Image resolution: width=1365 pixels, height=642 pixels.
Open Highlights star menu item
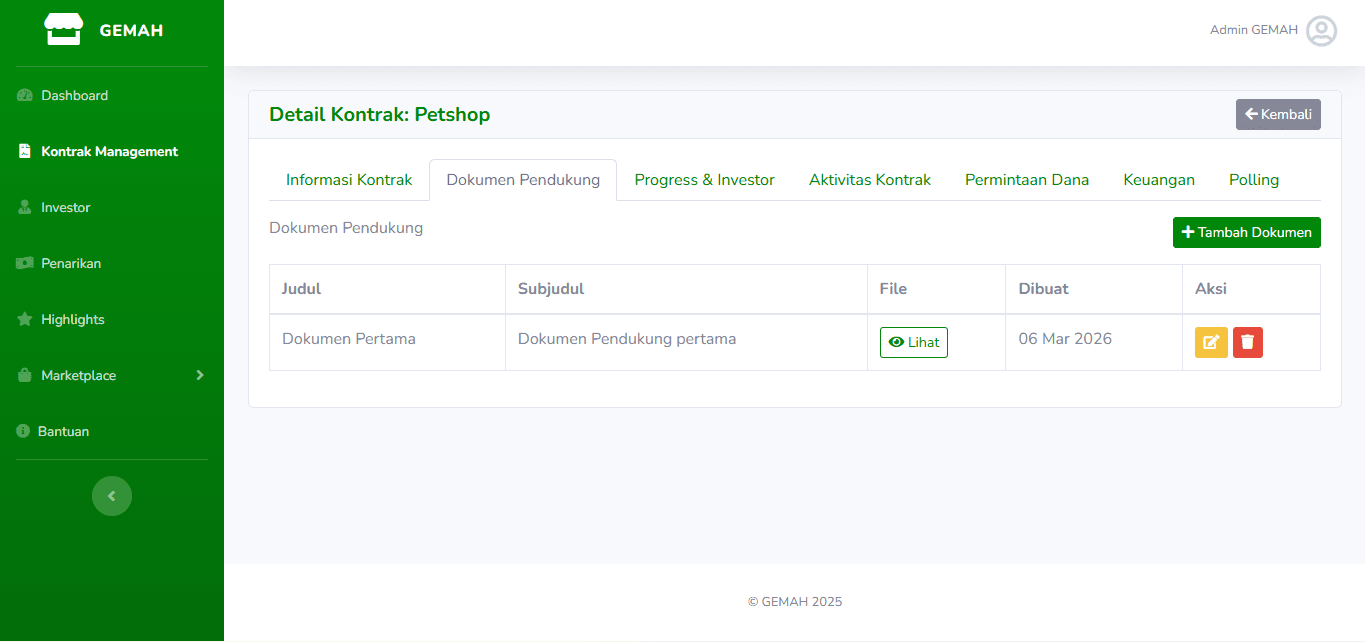point(72,320)
